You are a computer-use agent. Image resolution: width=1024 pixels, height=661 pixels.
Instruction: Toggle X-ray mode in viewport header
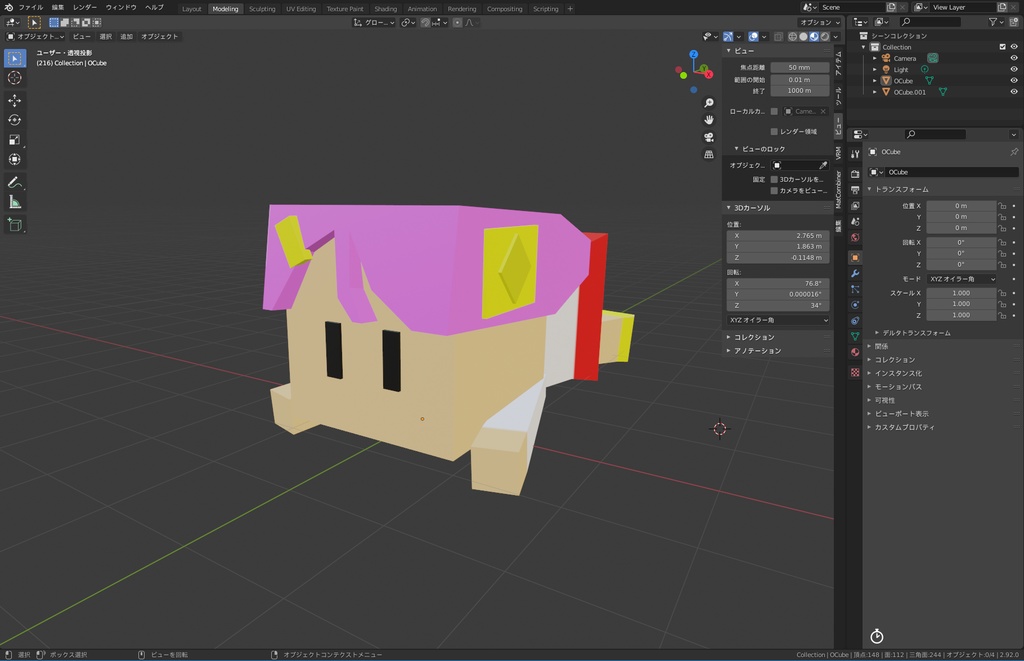(778, 37)
